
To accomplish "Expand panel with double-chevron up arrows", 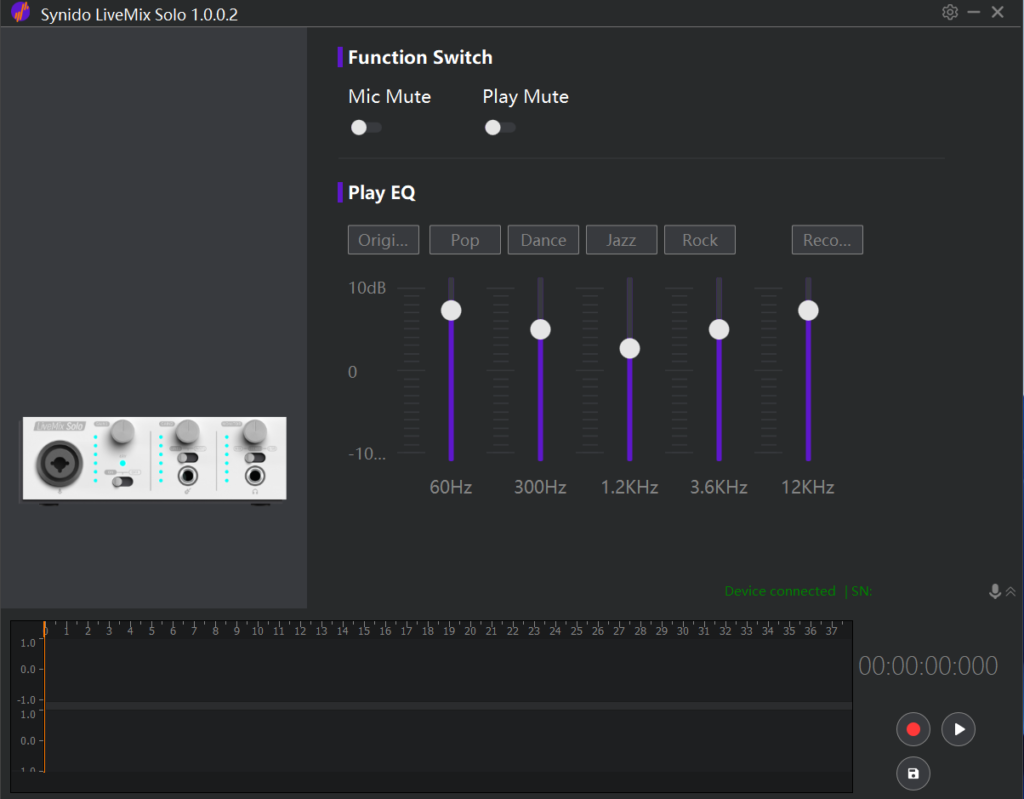I will pos(1010,591).
